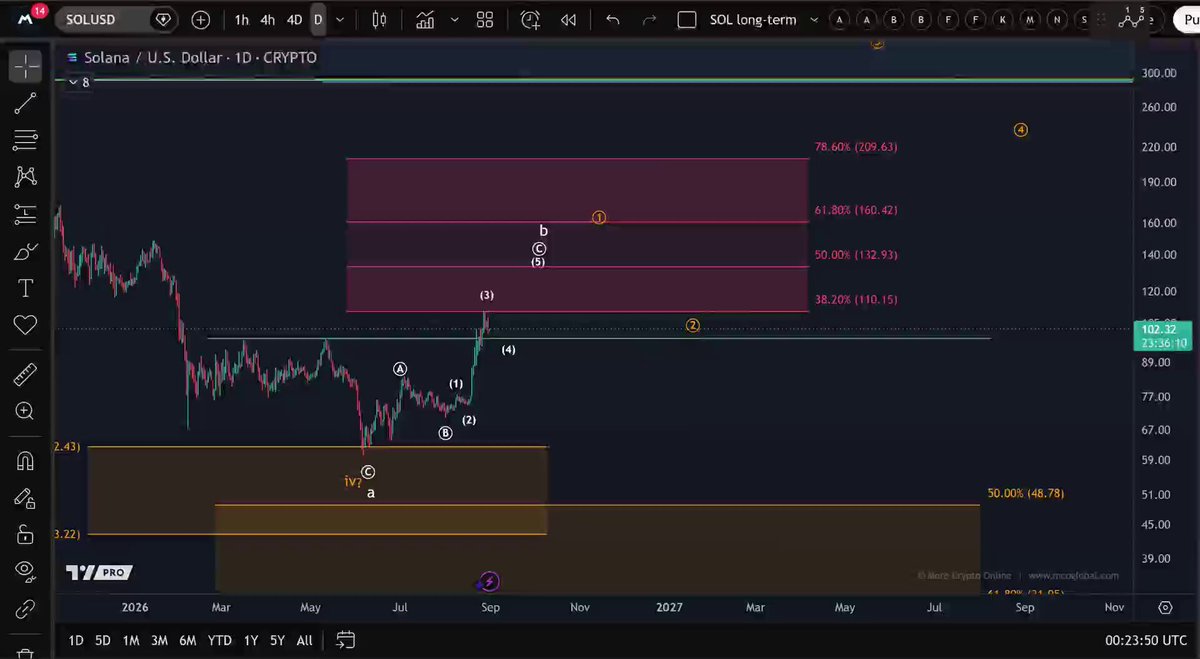
Task: Redo the last undone action
Action: 649,20
